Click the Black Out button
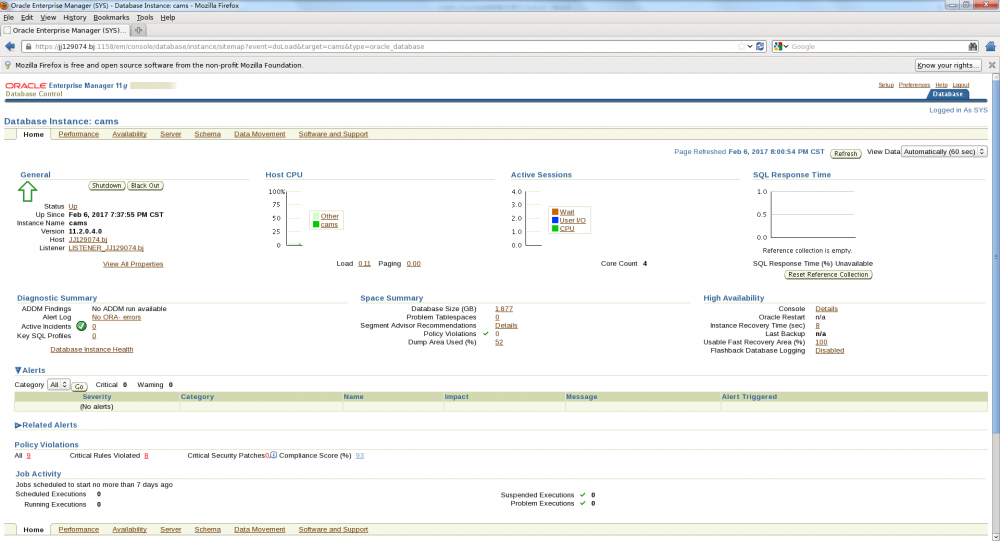 click(145, 186)
